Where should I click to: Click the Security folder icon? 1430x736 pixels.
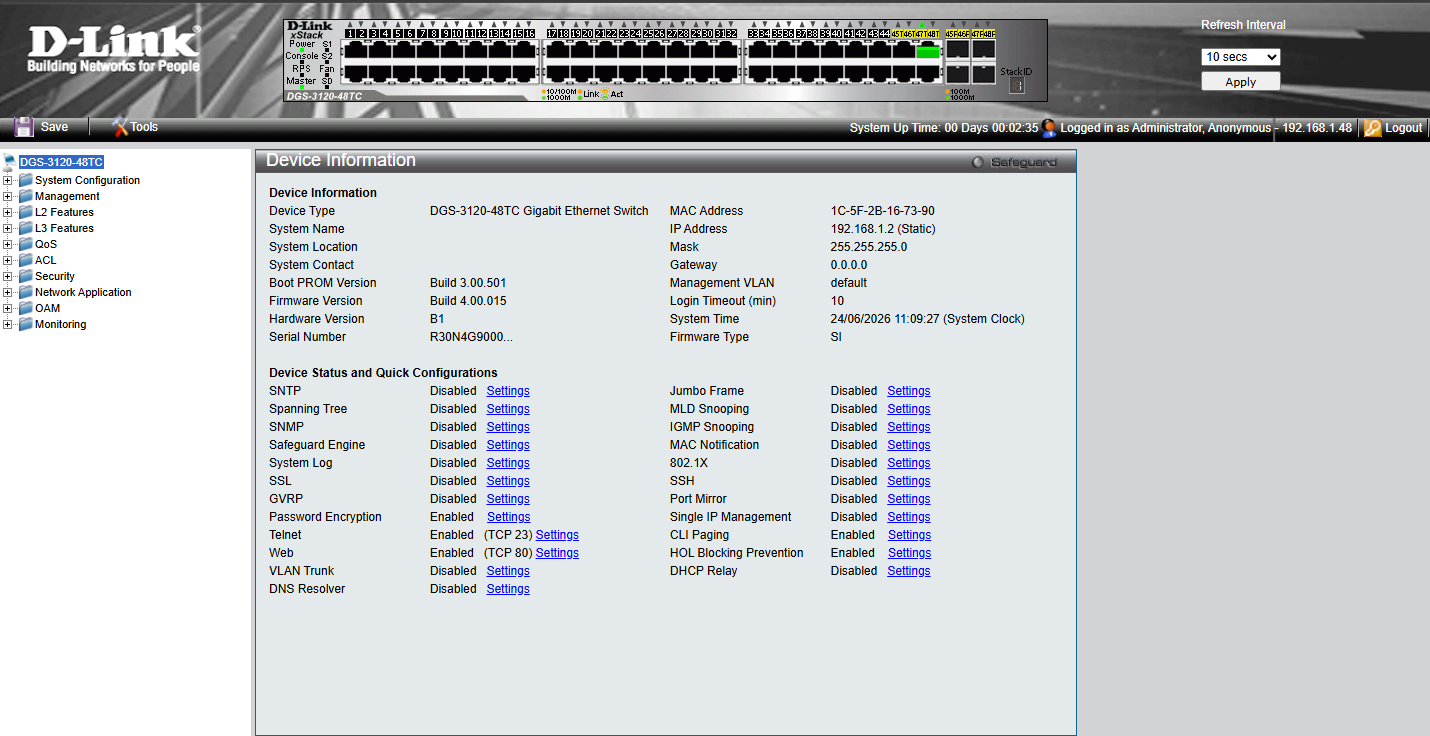click(26, 276)
